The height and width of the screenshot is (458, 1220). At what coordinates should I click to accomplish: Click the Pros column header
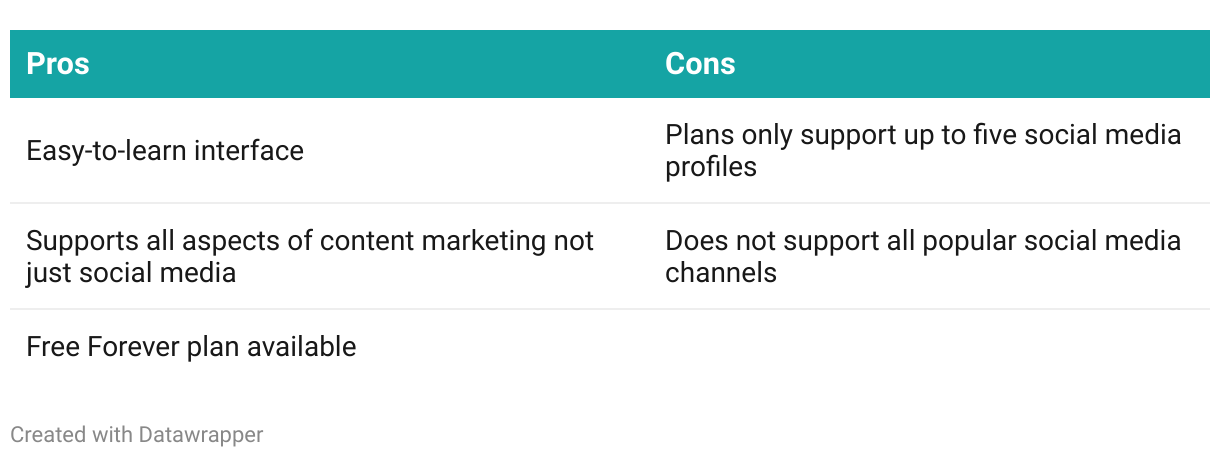tap(58, 64)
